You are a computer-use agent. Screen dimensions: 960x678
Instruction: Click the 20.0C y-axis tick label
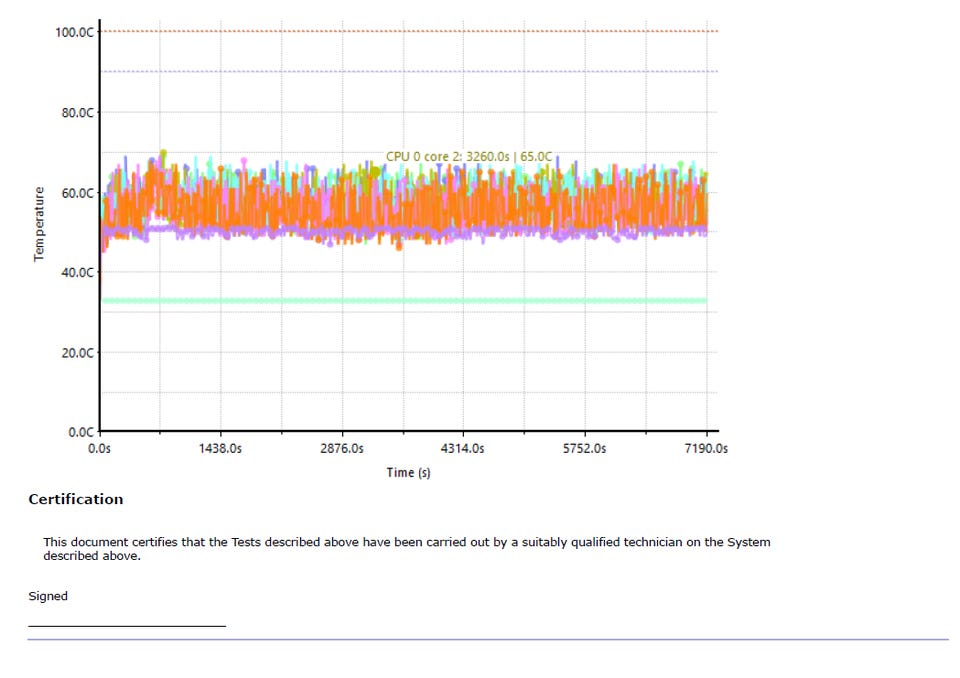tap(77, 353)
